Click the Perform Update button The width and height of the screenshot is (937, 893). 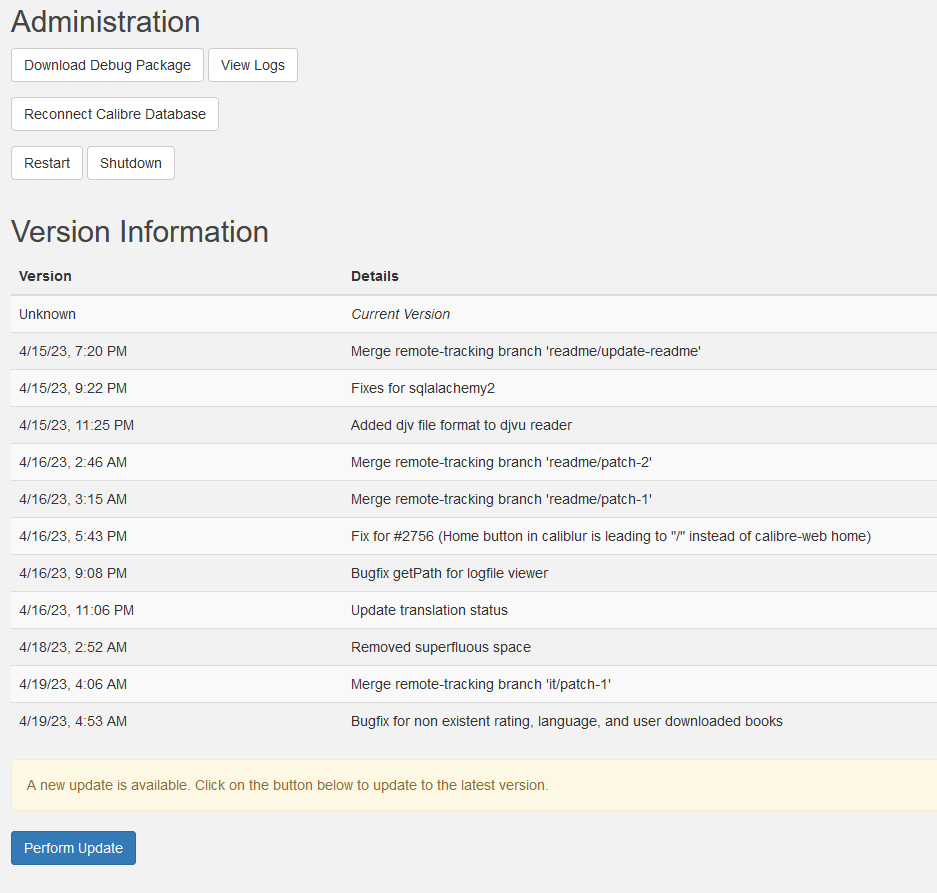(x=72, y=847)
